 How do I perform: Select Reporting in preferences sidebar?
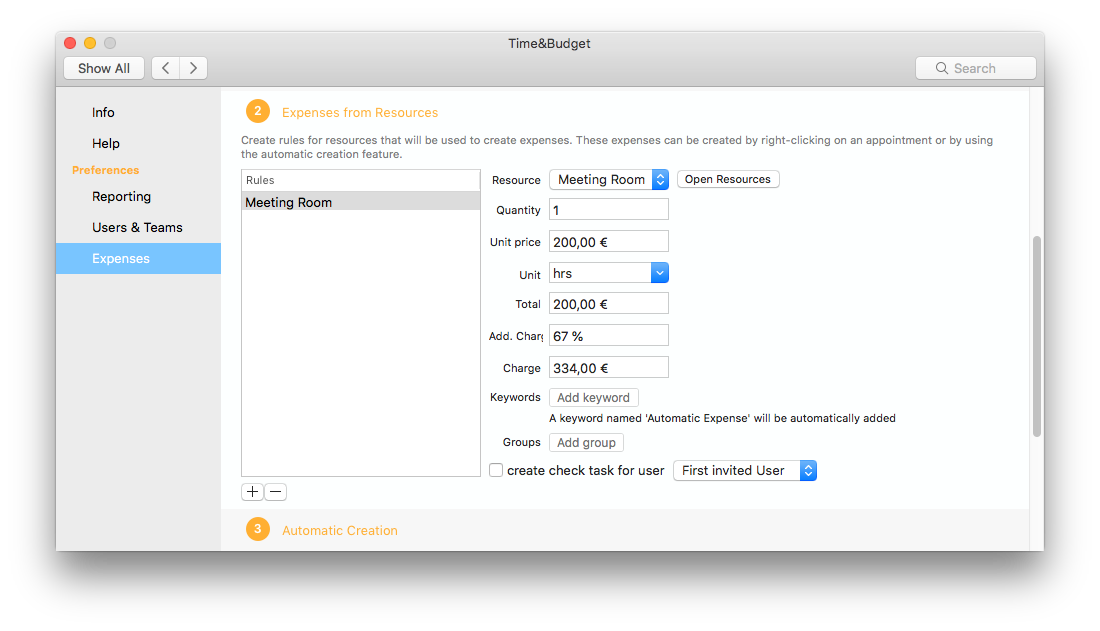(x=121, y=197)
